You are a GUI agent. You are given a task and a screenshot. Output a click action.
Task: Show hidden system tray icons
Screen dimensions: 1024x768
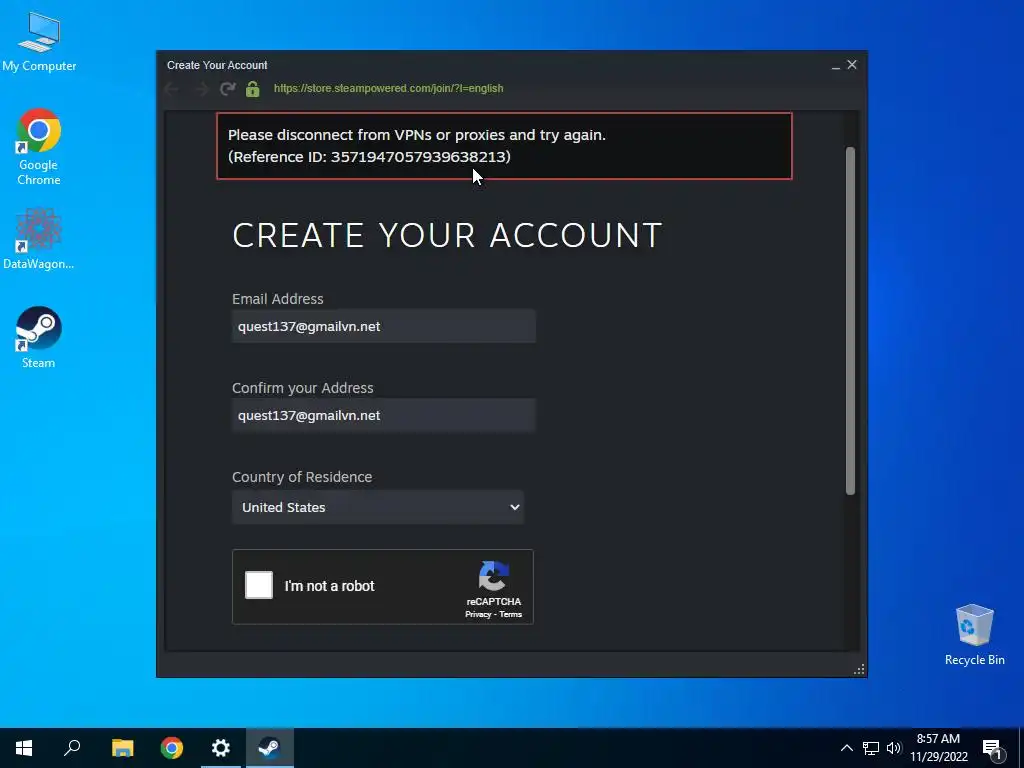846,748
